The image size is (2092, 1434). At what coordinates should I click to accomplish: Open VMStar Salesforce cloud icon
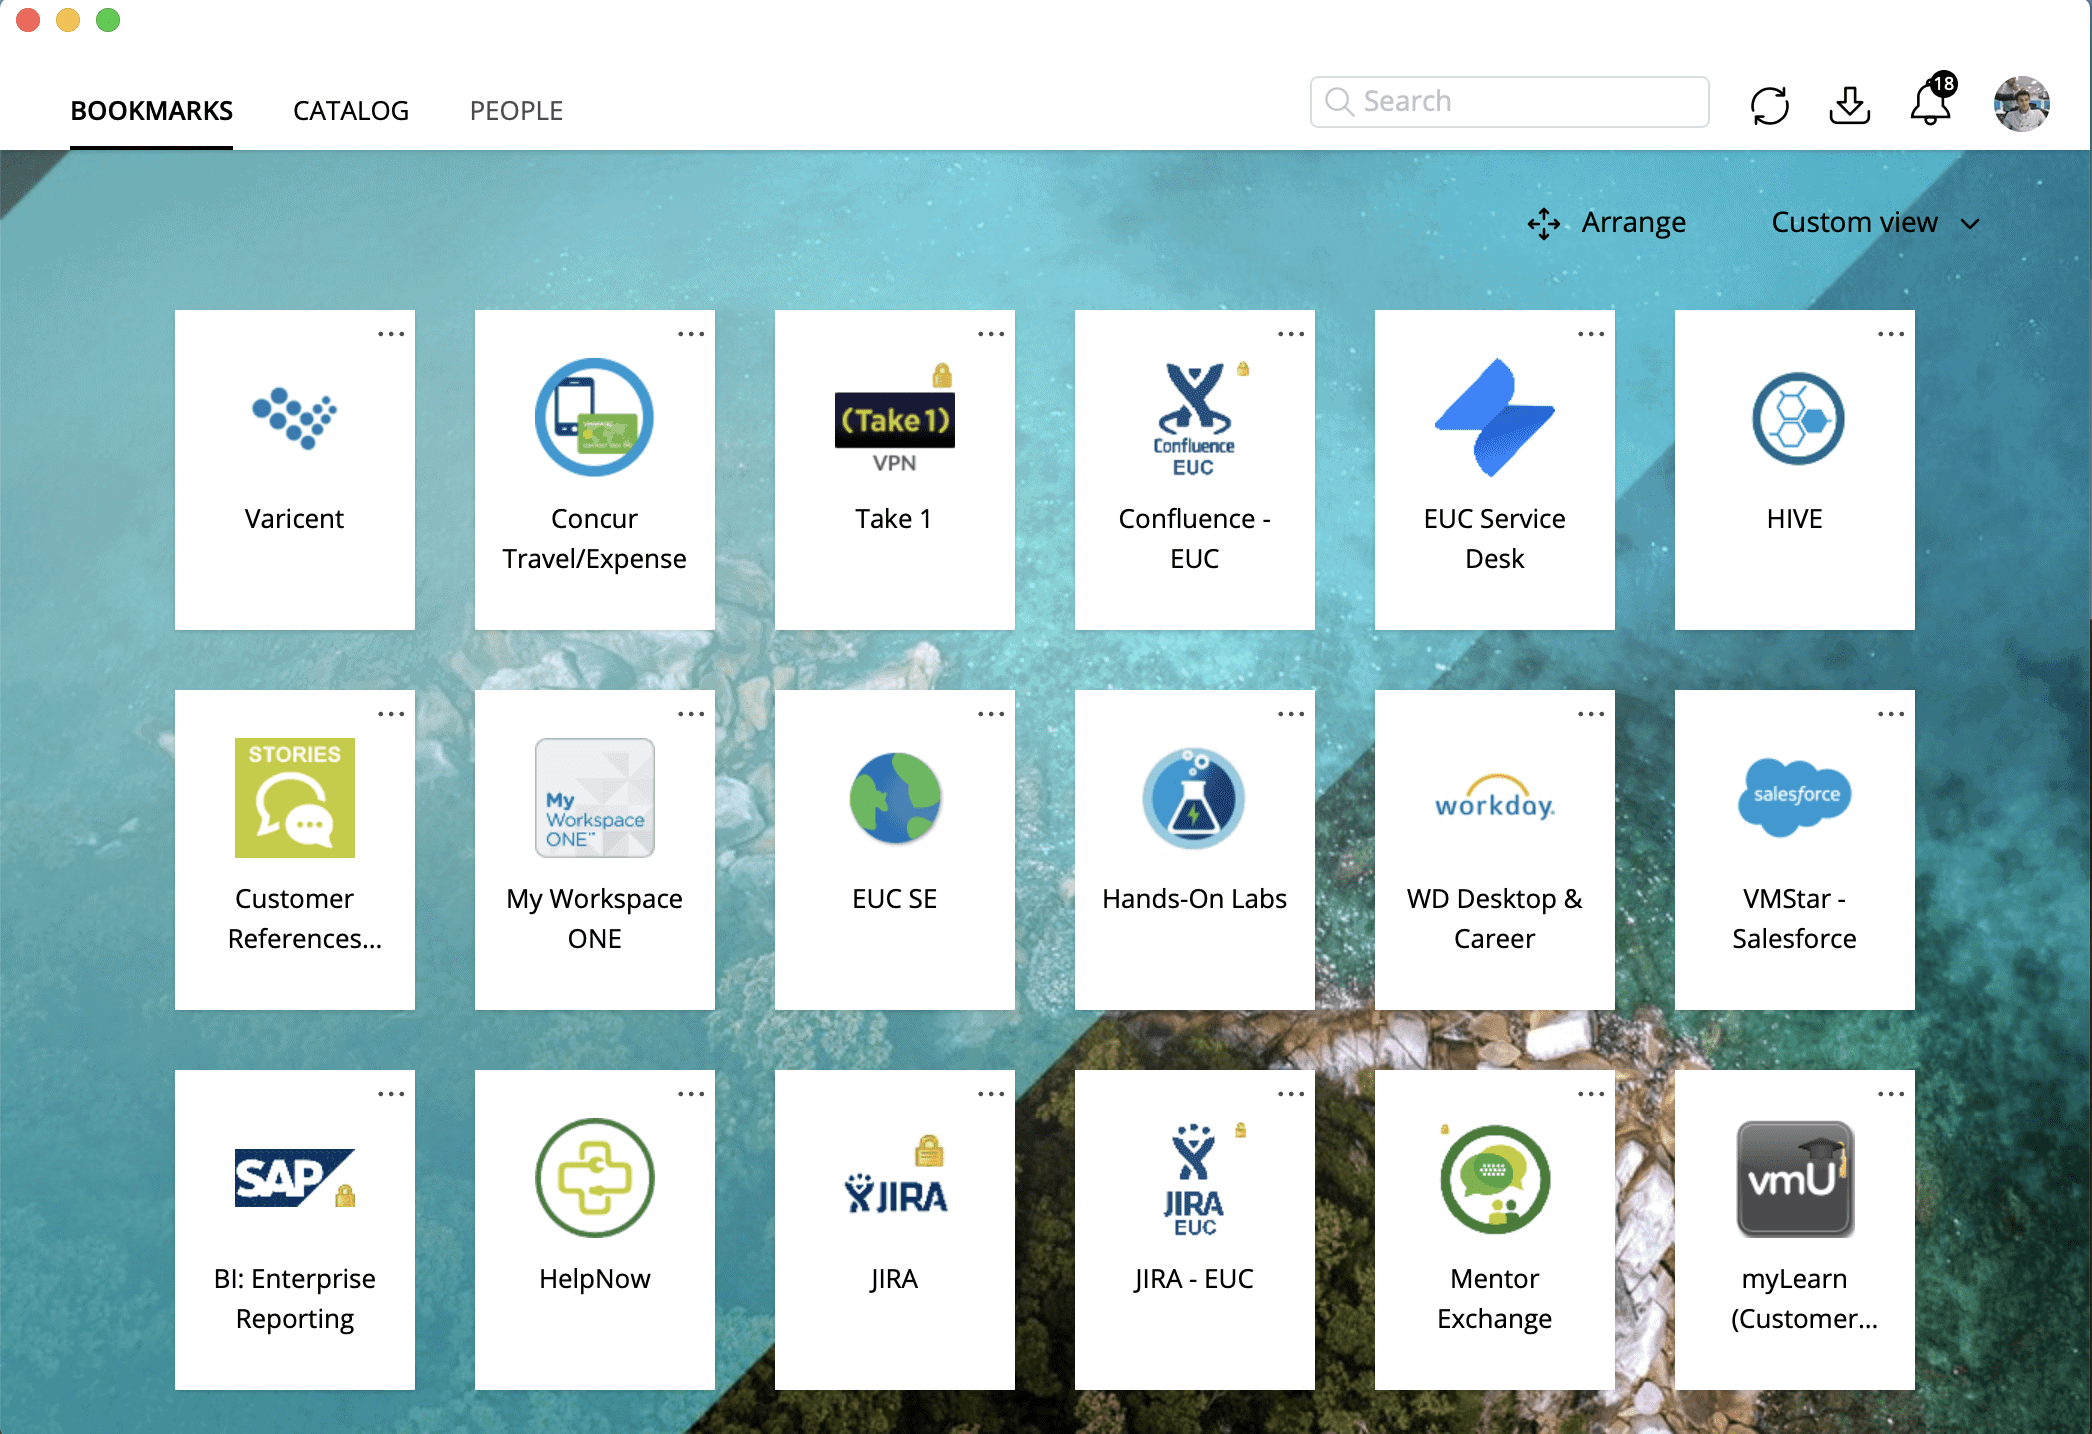tap(1795, 797)
